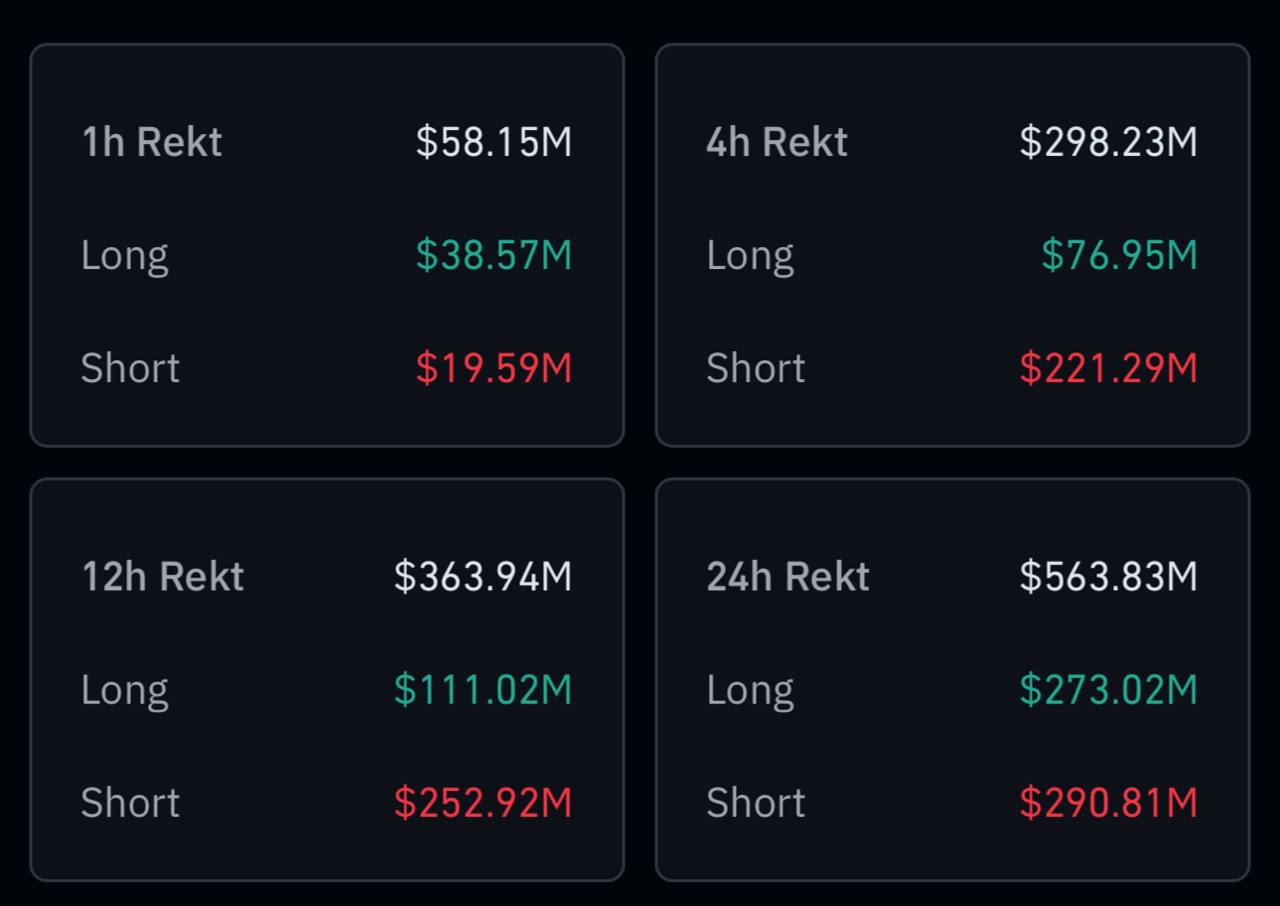Image resolution: width=1280 pixels, height=906 pixels.
Task: Click the 24h Rekt card title
Action: tap(788, 577)
